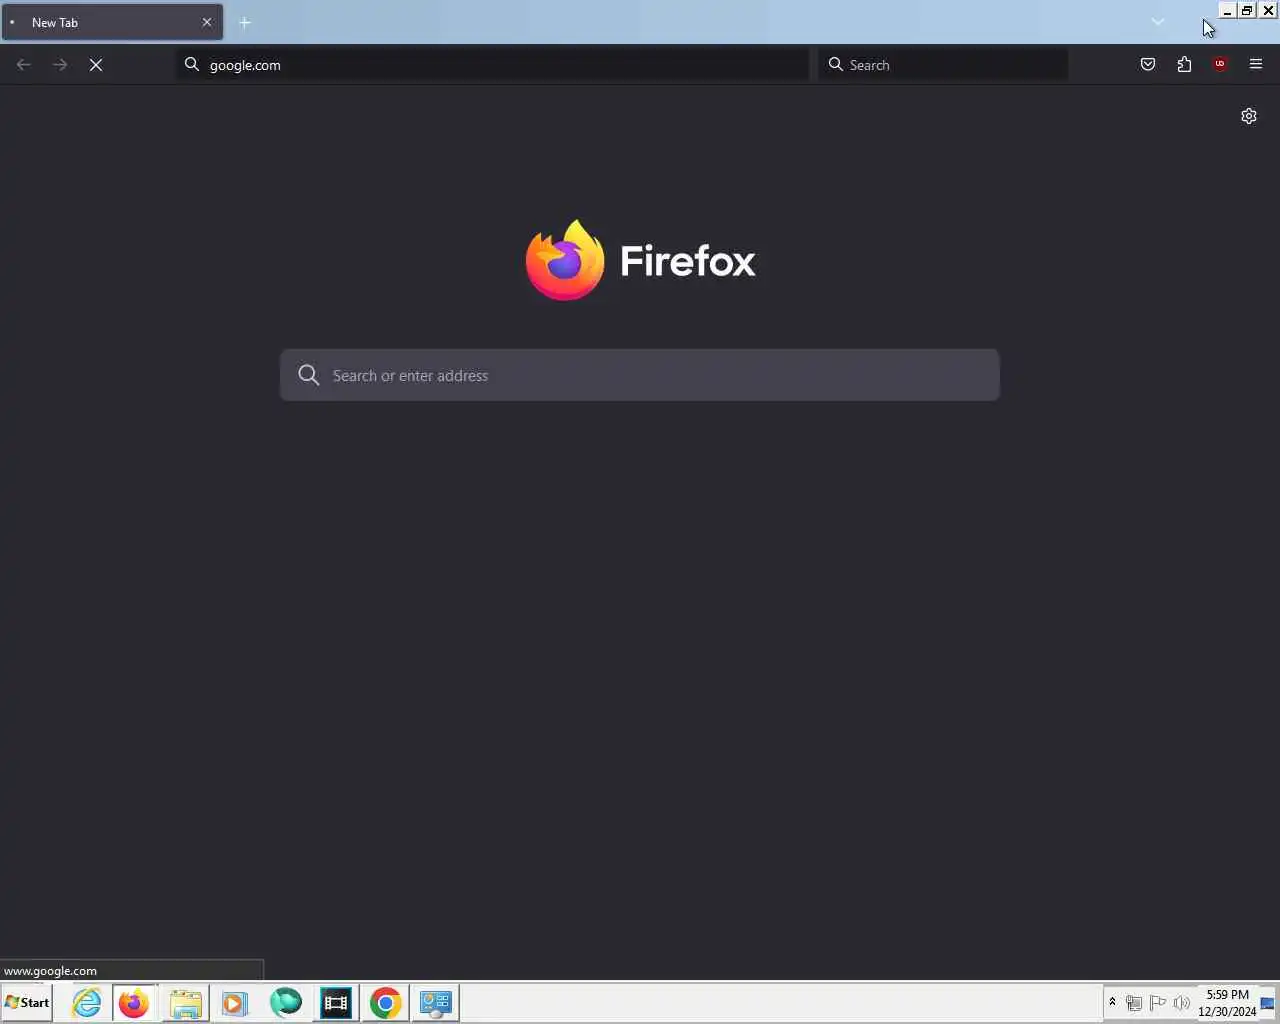Select the New Tab tab
This screenshot has height=1024, width=1280.
(112, 22)
